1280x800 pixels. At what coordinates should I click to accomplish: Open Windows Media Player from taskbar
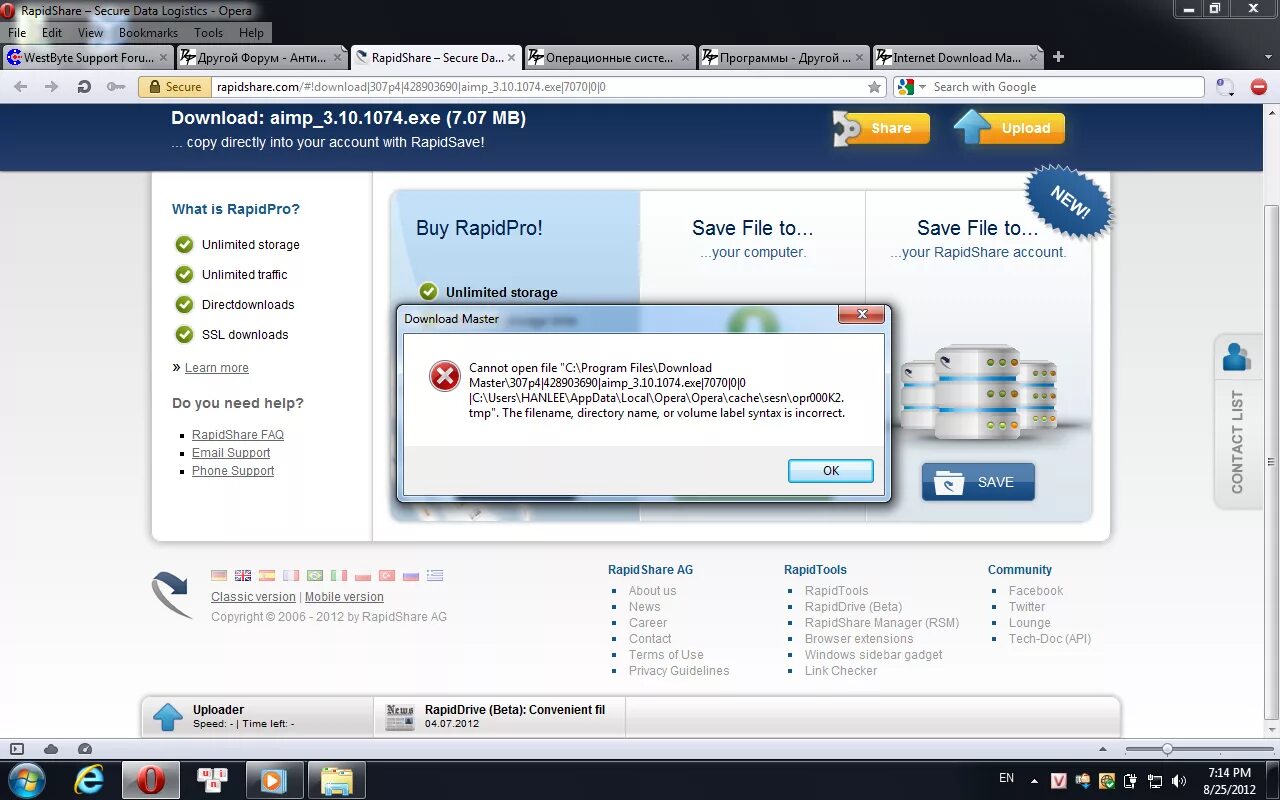point(273,780)
